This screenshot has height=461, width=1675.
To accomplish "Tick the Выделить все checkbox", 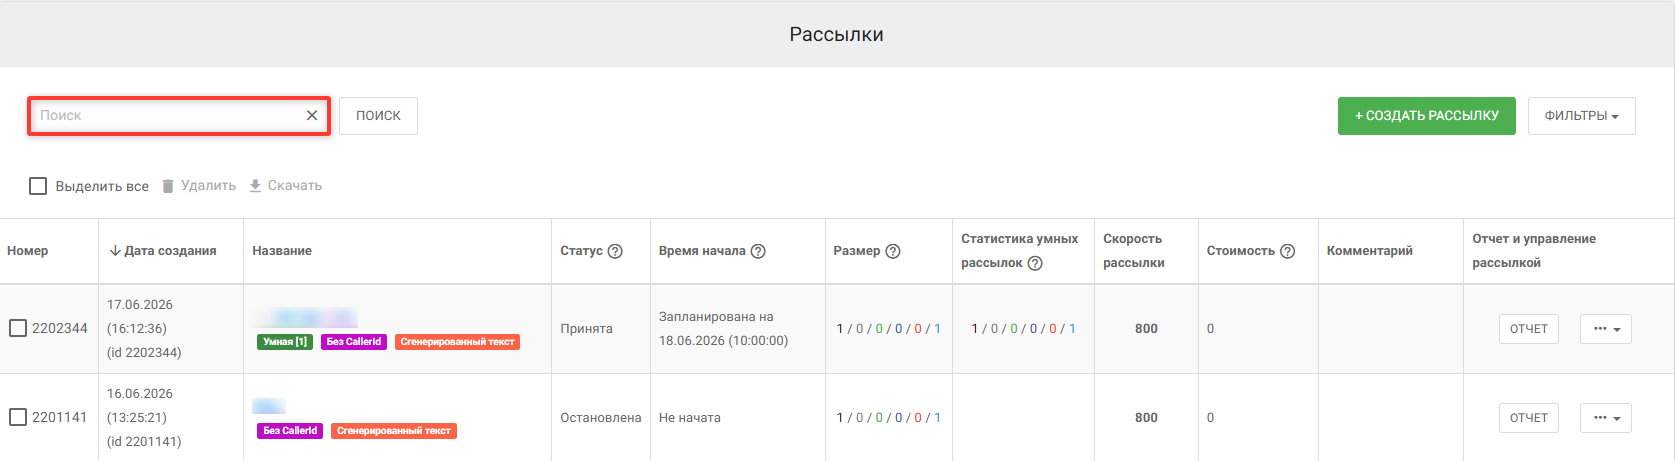I will click(38, 186).
